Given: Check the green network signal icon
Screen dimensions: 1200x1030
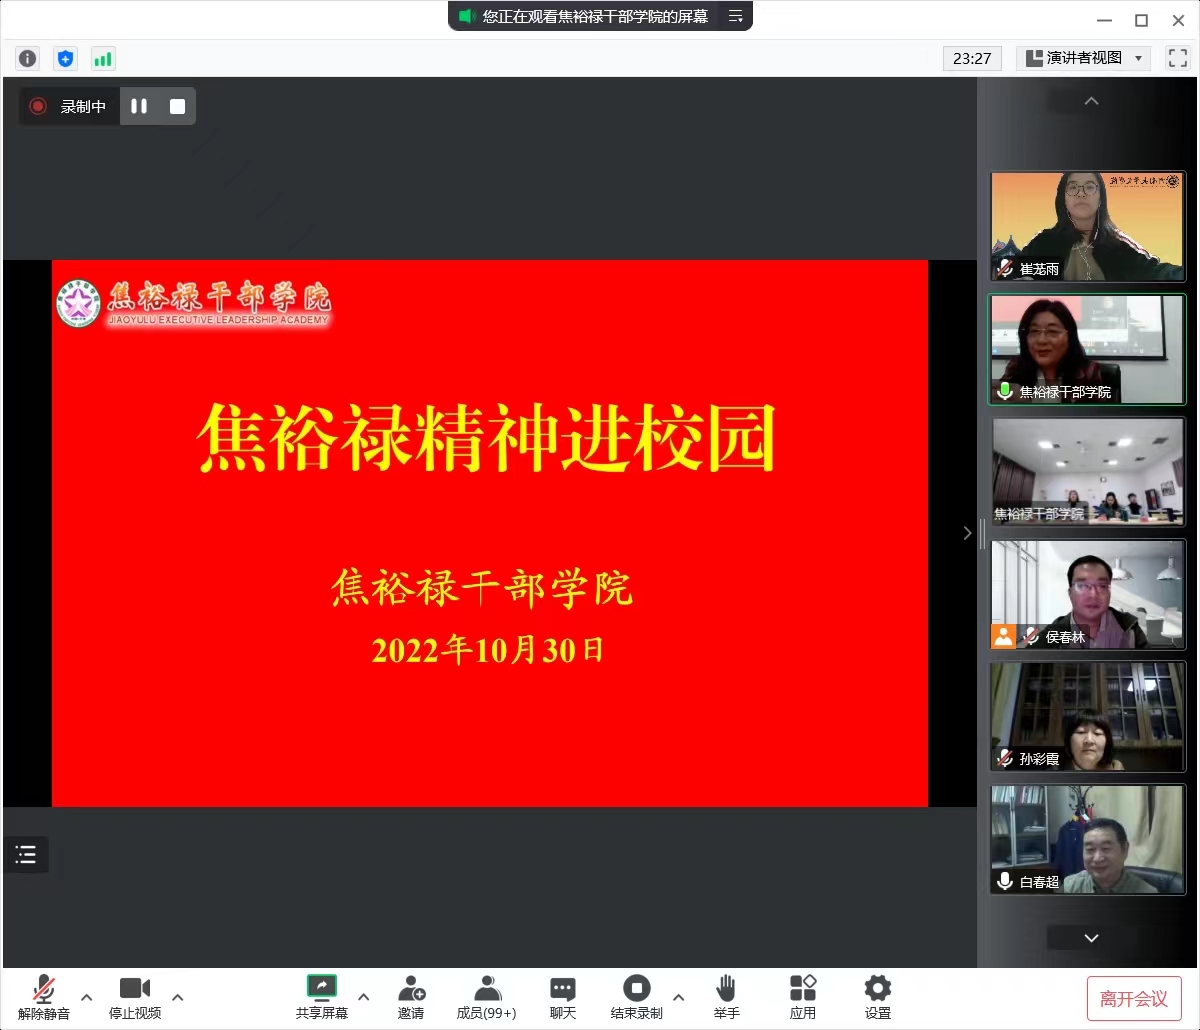Looking at the screenshot, I should (x=103, y=59).
